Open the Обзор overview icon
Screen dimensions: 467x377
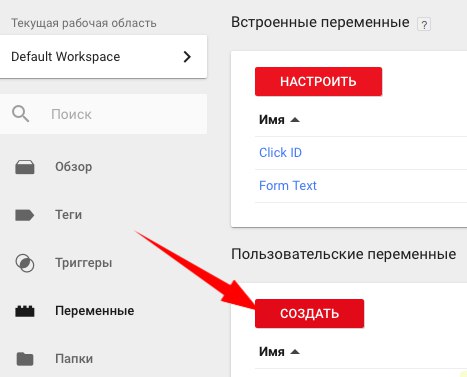(x=25, y=167)
